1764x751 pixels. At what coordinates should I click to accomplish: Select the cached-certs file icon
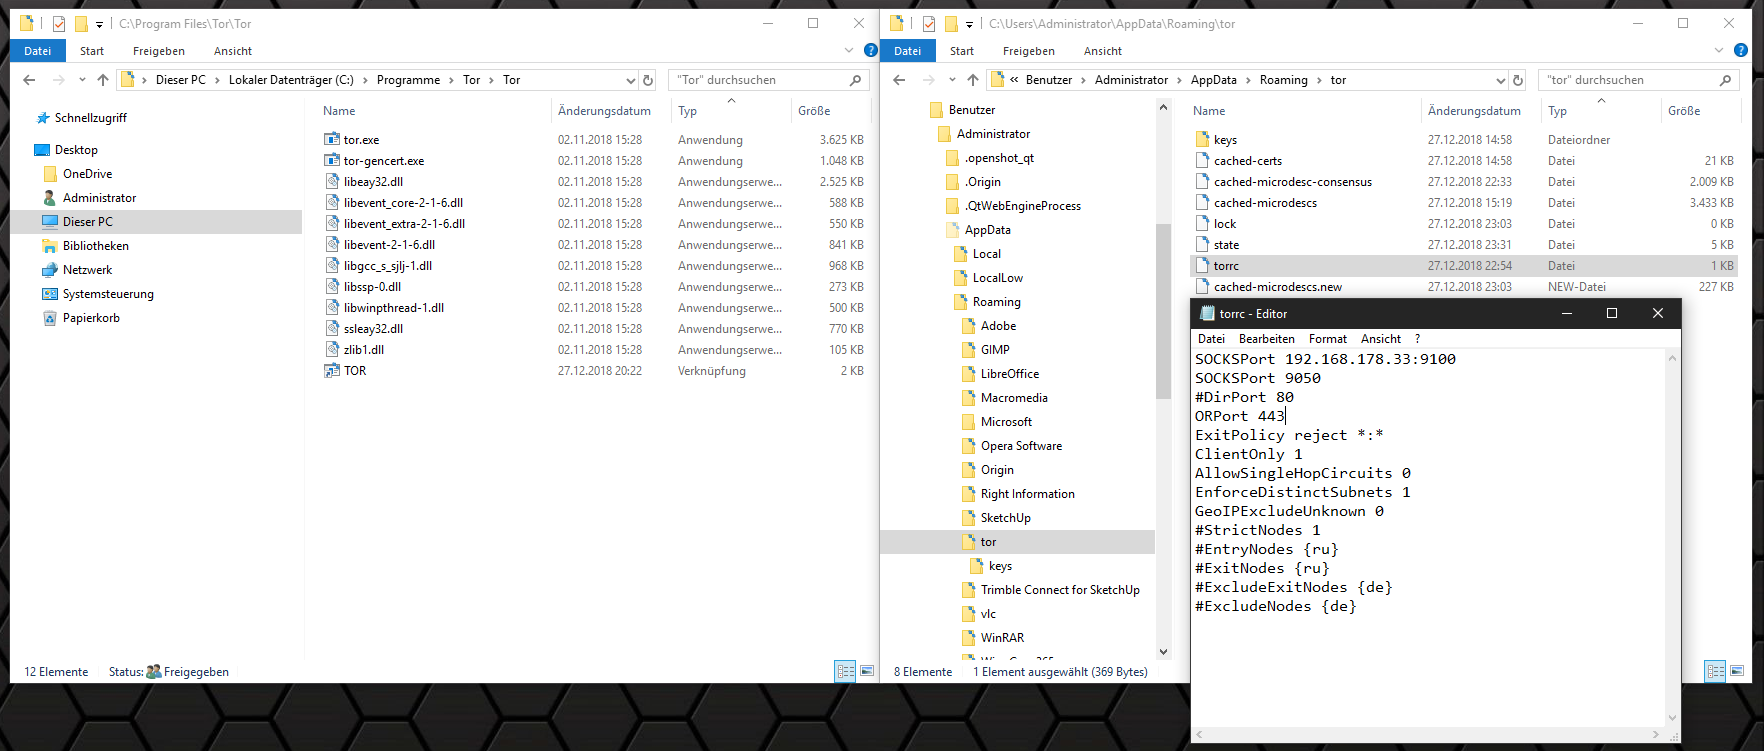(1202, 161)
